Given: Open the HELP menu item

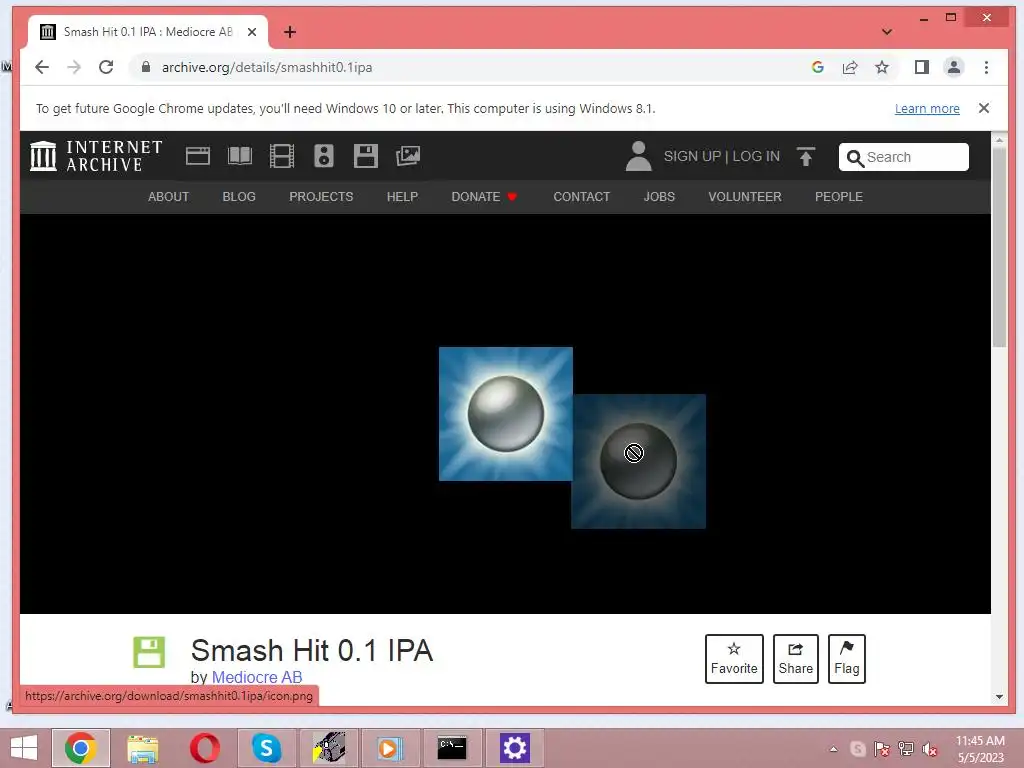Looking at the screenshot, I should tap(402, 197).
